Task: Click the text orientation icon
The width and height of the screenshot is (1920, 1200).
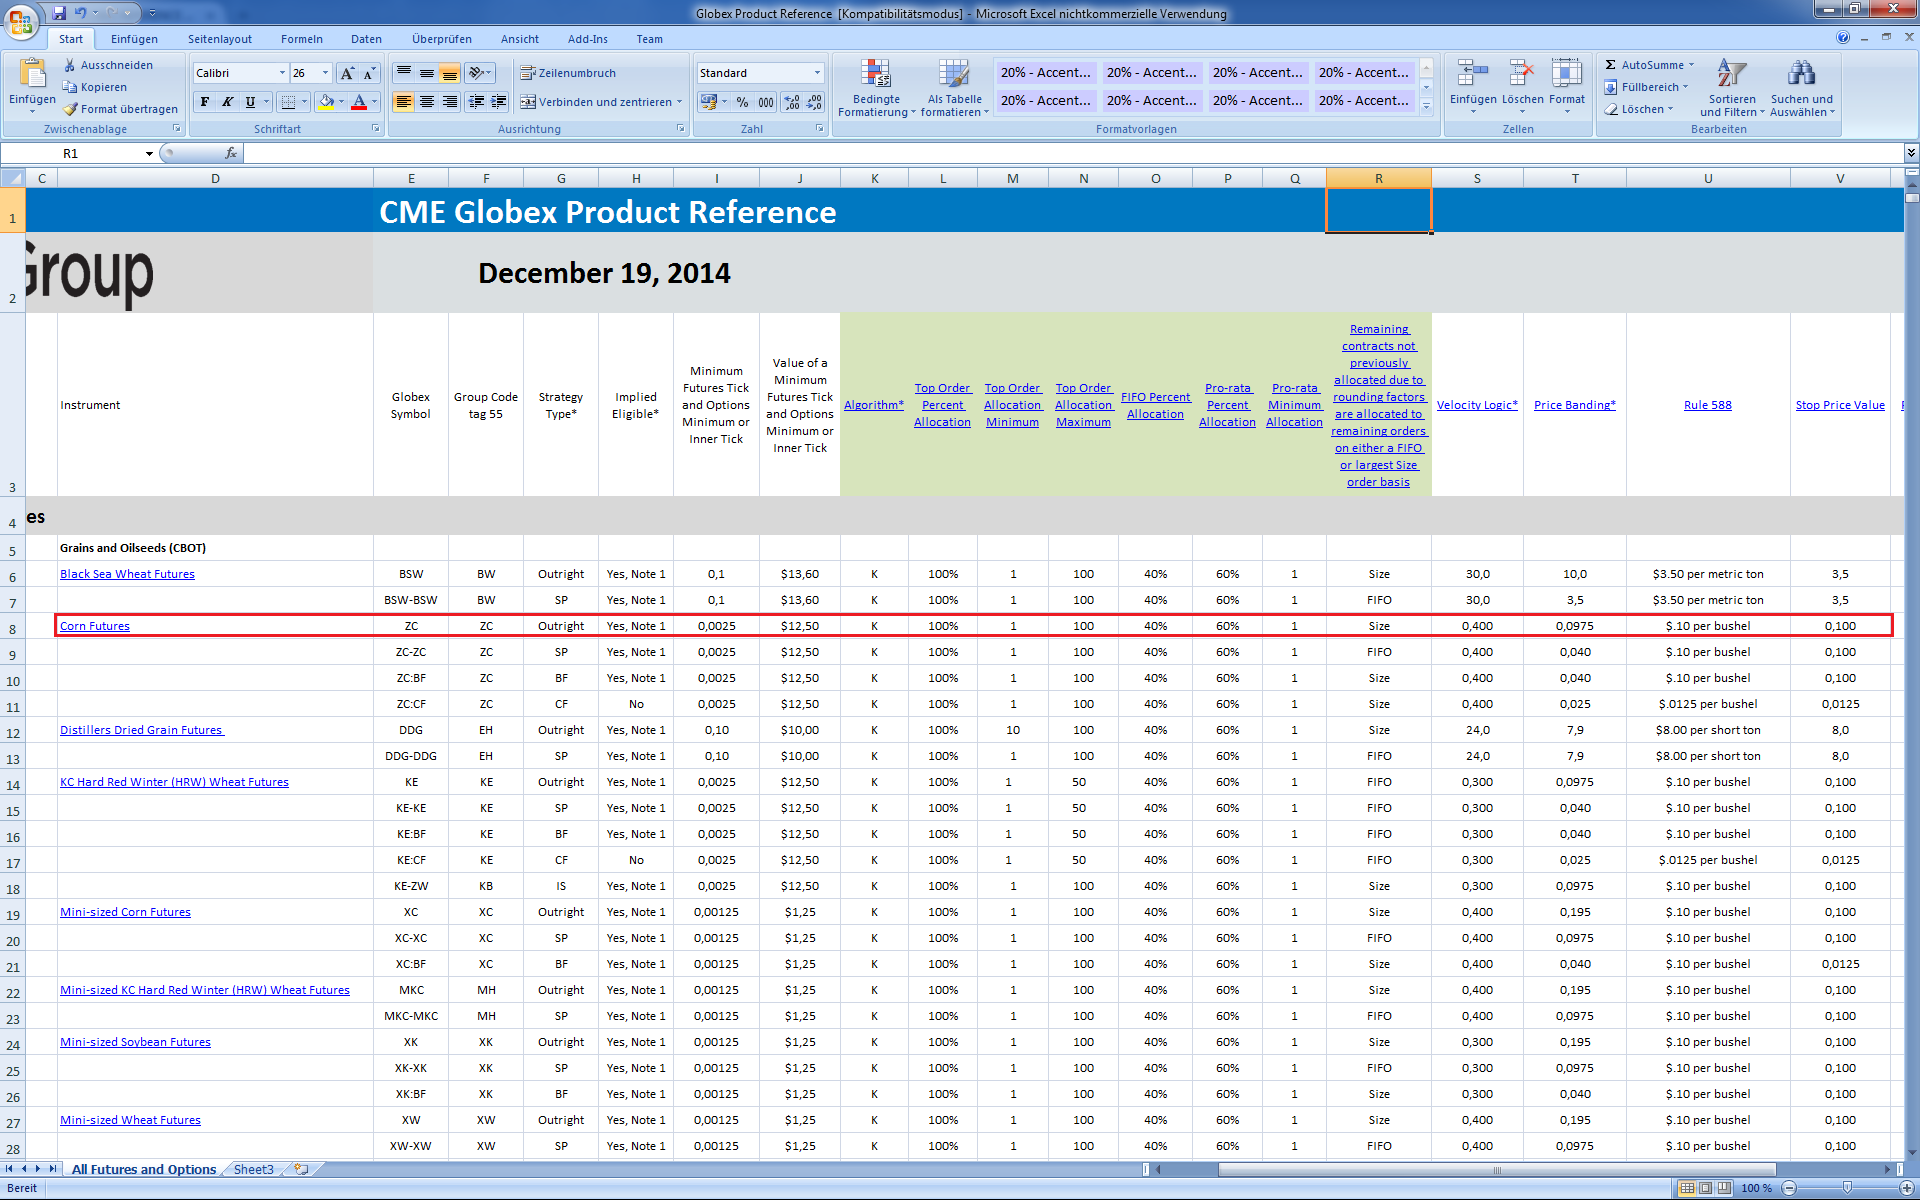Action: click(x=478, y=73)
